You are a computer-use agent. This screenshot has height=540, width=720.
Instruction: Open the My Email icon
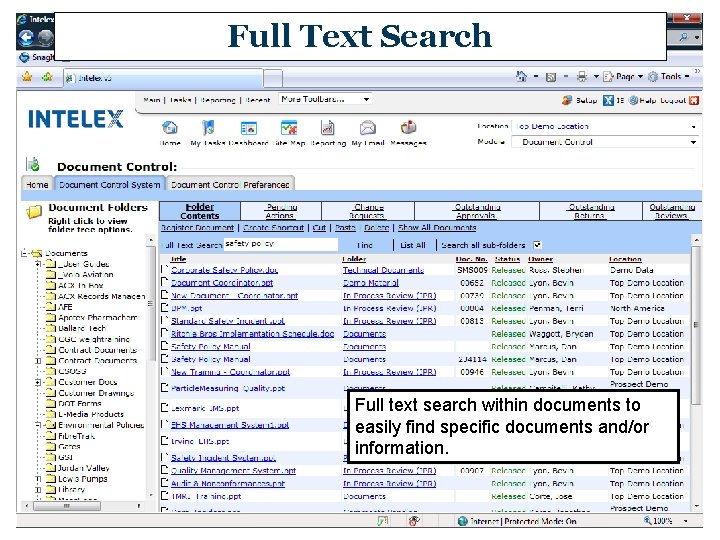coord(368,128)
